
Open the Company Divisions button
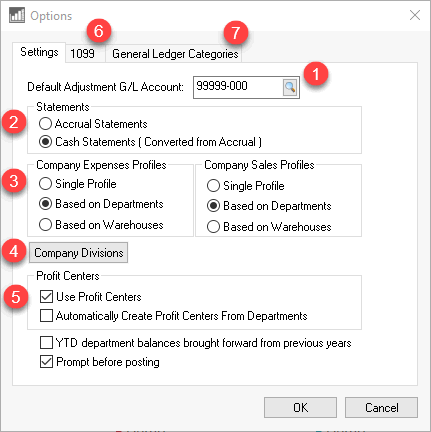point(78,253)
